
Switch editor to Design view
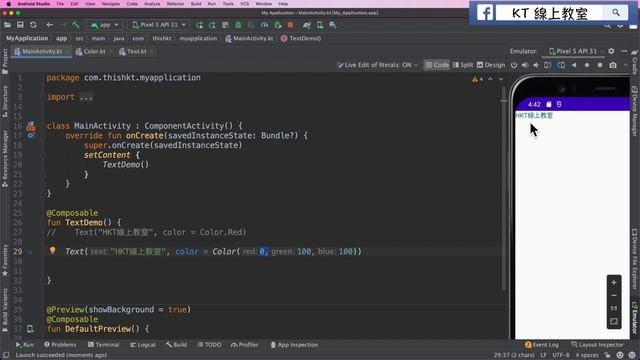click(x=491, y=65)
